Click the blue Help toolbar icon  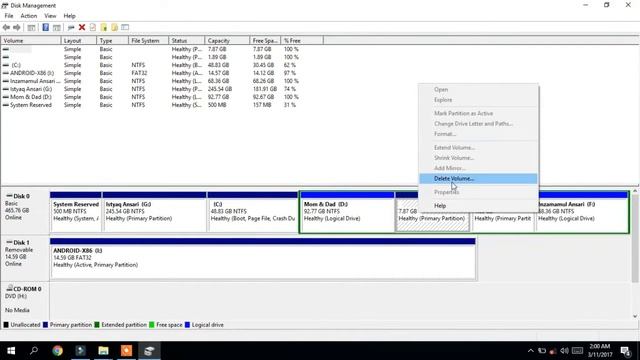coord(45,27)
